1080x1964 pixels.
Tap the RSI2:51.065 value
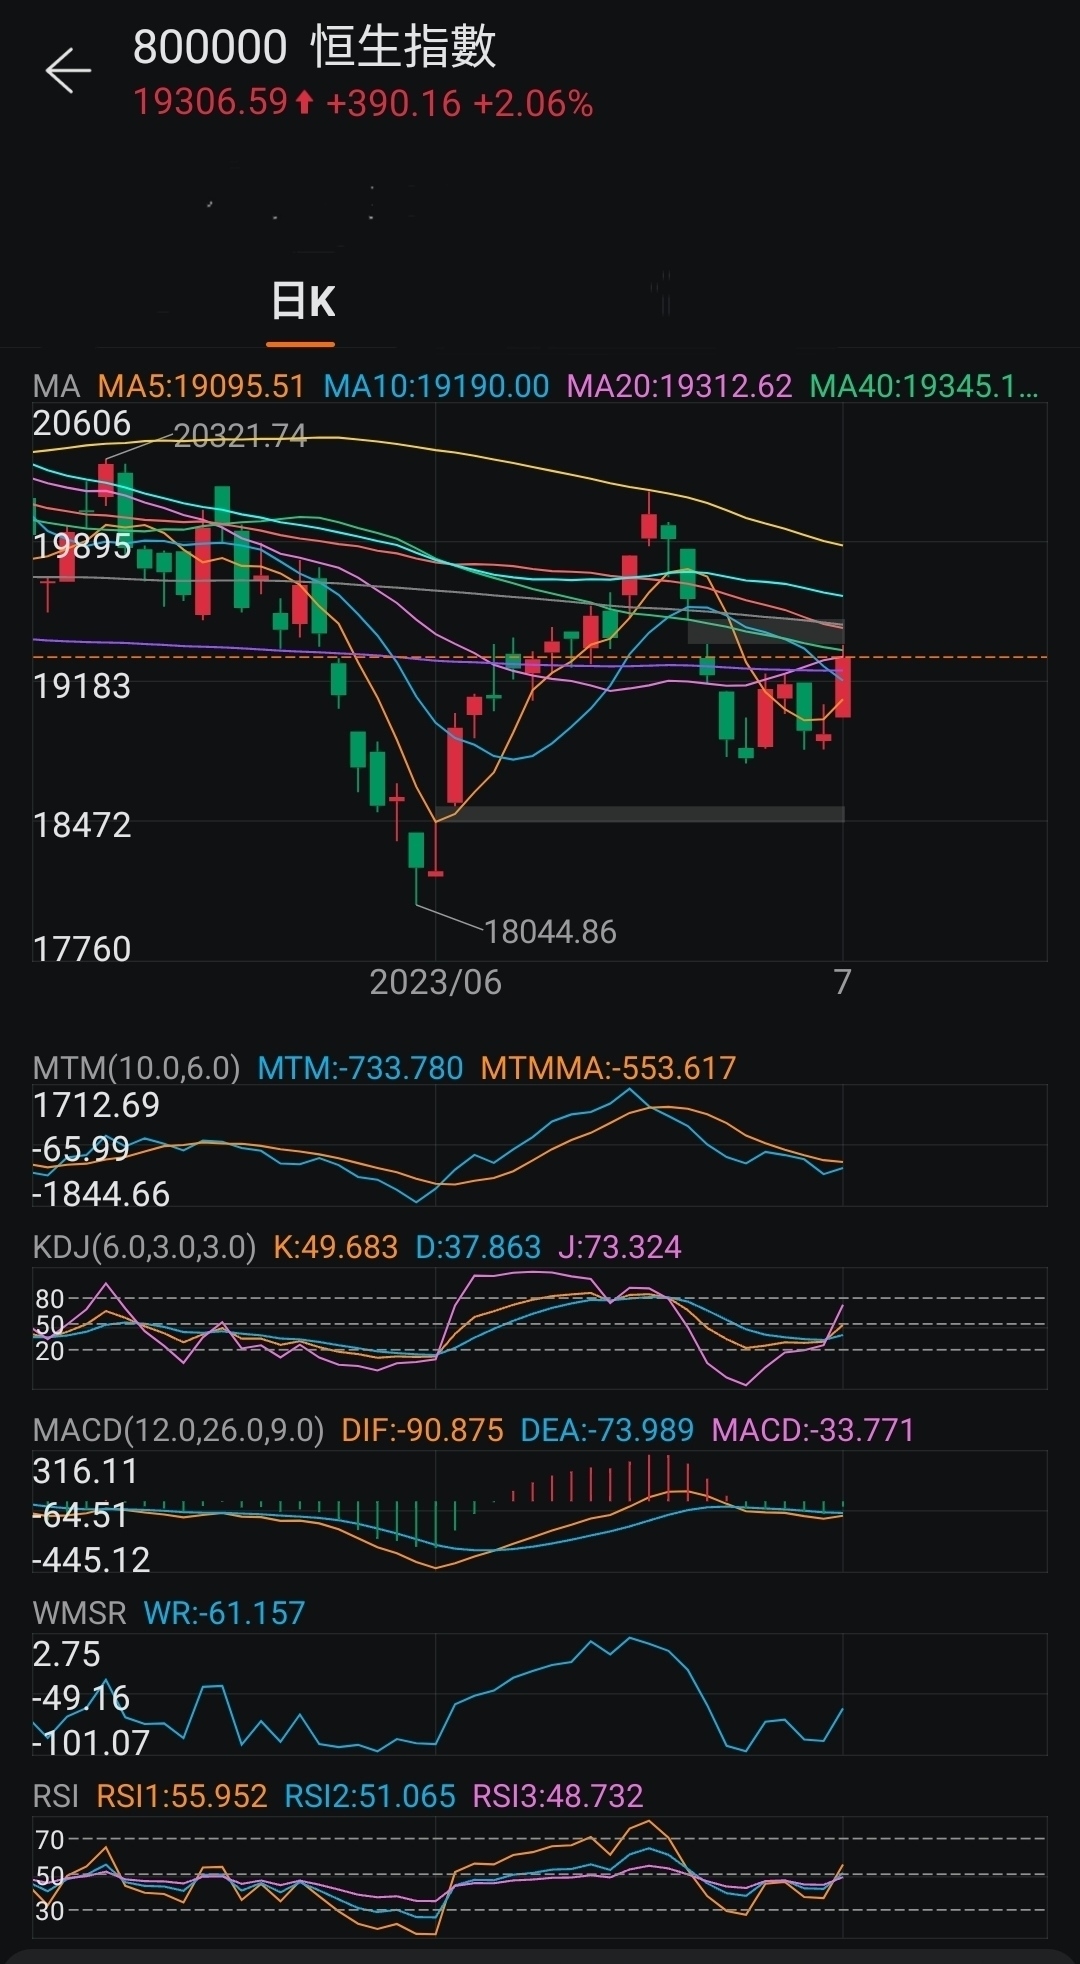[370, 1796]
